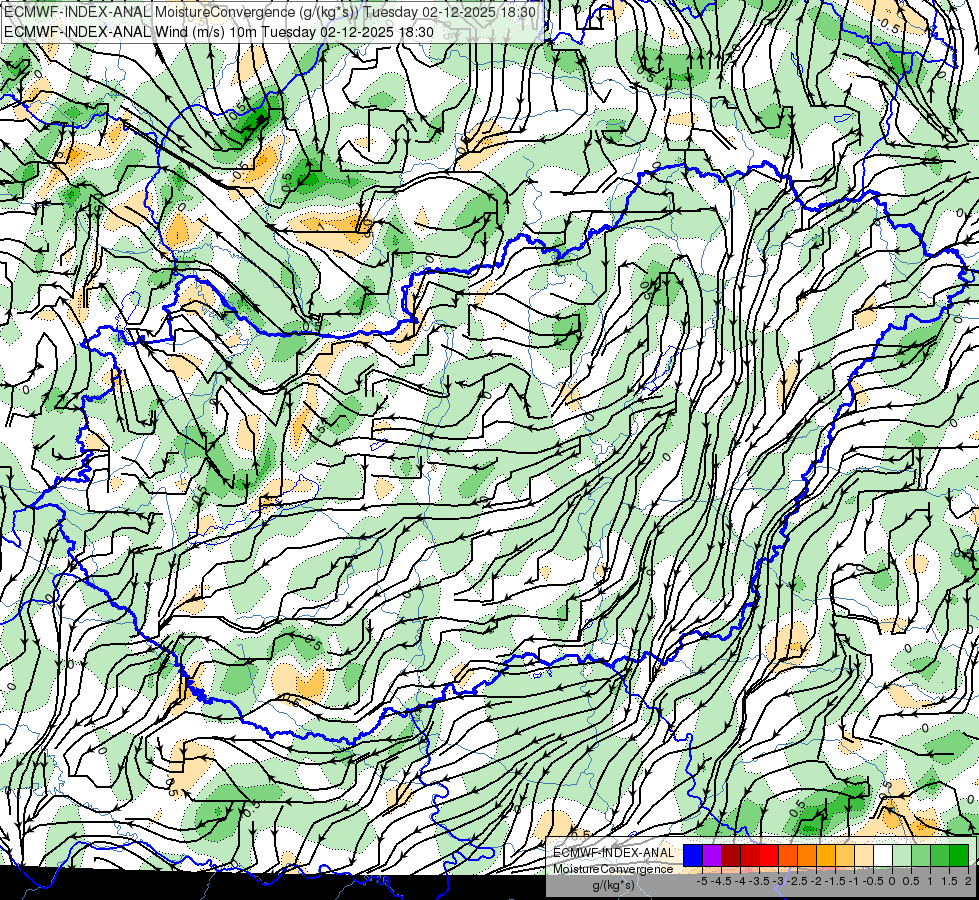Click the palest green swatch next to white
This screenshot has width=979, height=900.
[x=902, y=856]
